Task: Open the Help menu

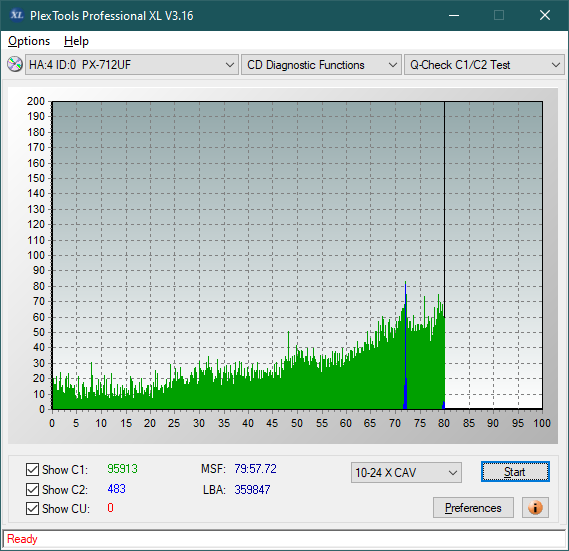Action: (x=76, y=41)
